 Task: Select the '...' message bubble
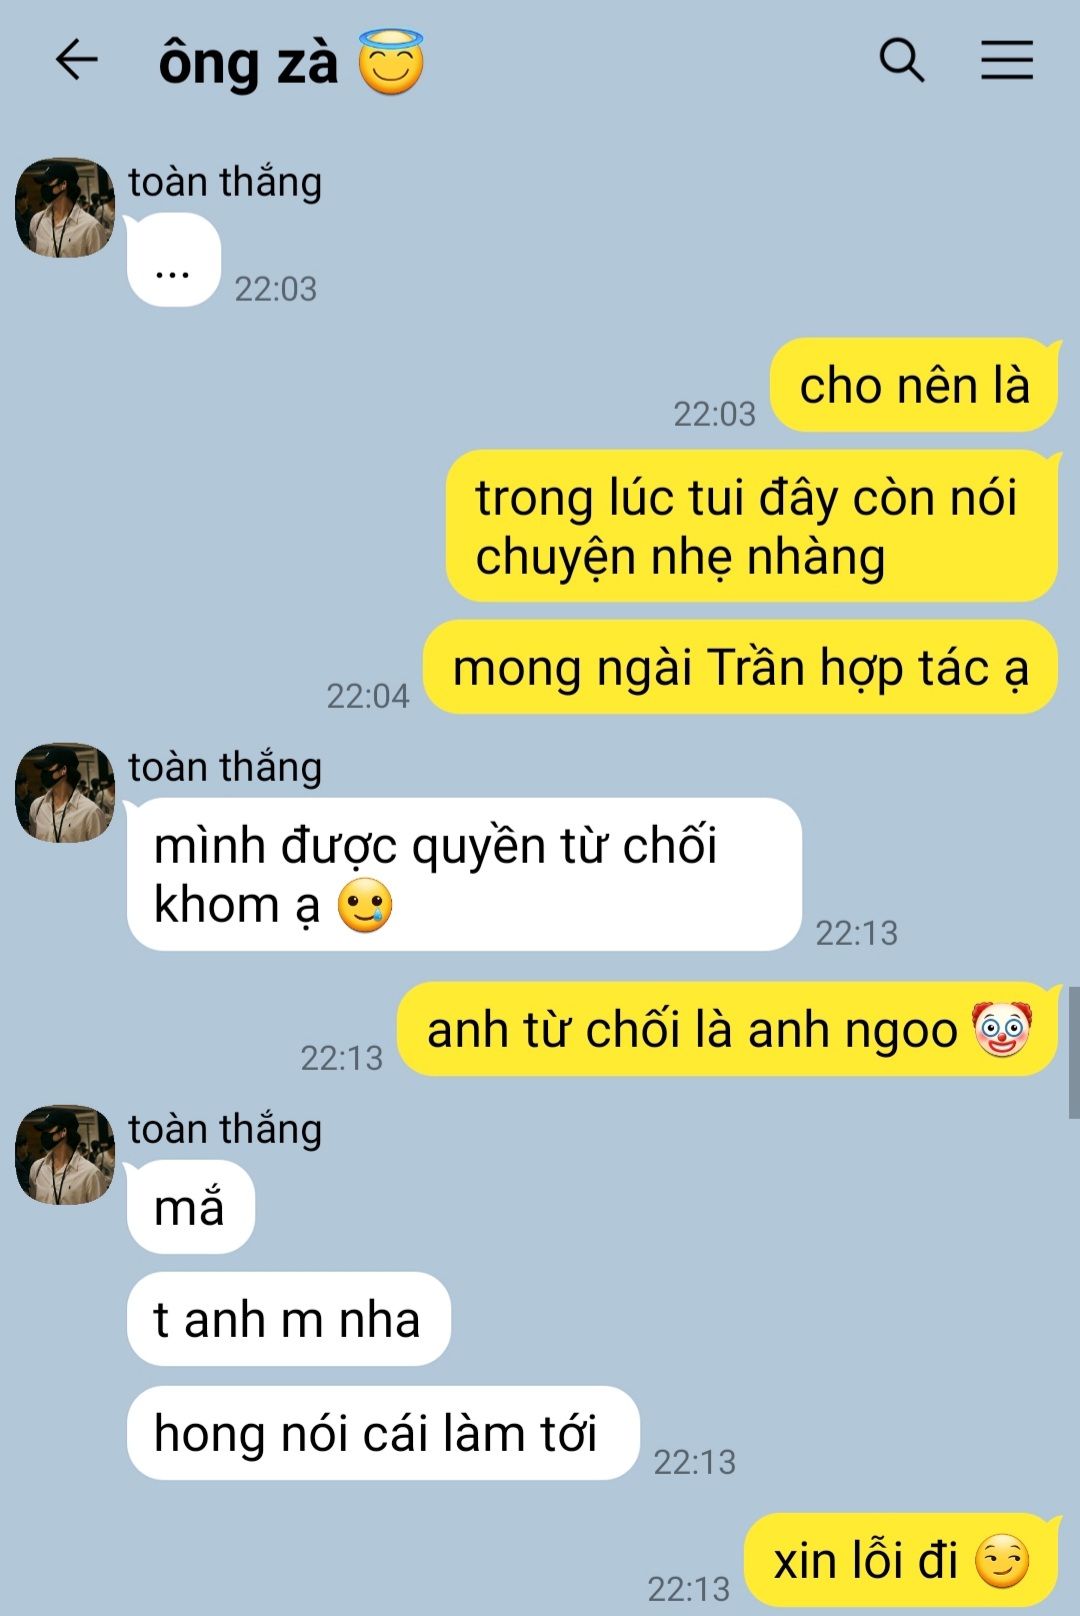(174, 260)
